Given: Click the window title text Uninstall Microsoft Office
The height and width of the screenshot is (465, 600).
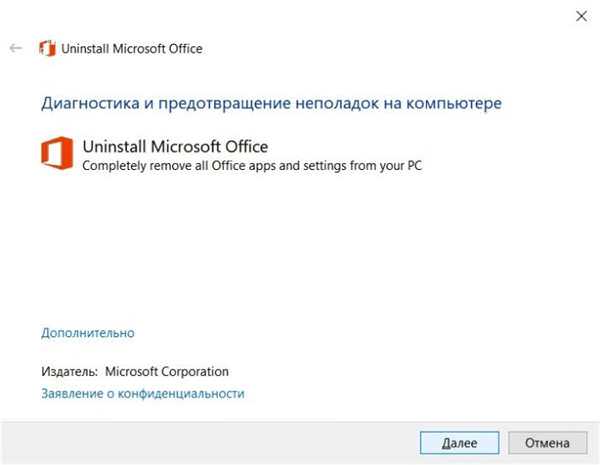Looking at the screenshot, I should pyautogui.click(x=132, y=49).
